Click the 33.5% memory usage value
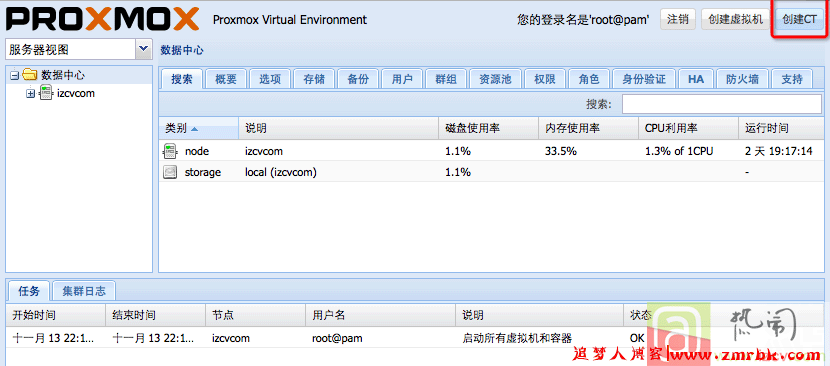 point(561,151)
